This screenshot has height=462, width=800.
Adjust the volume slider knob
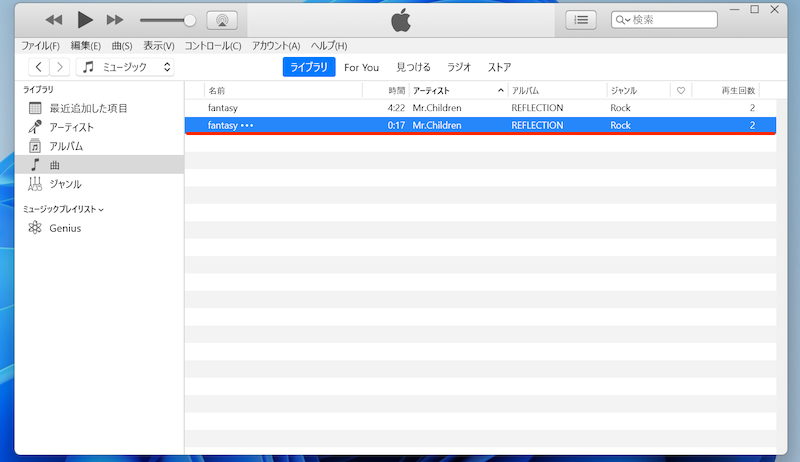pos(190,20)
